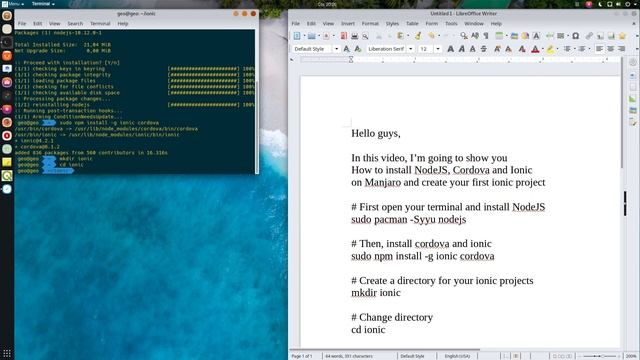Screen dimensions: 640x360
Task: Toggle Bold formatting in Writer
Action: pyautogui.click(x=451, y=49)
